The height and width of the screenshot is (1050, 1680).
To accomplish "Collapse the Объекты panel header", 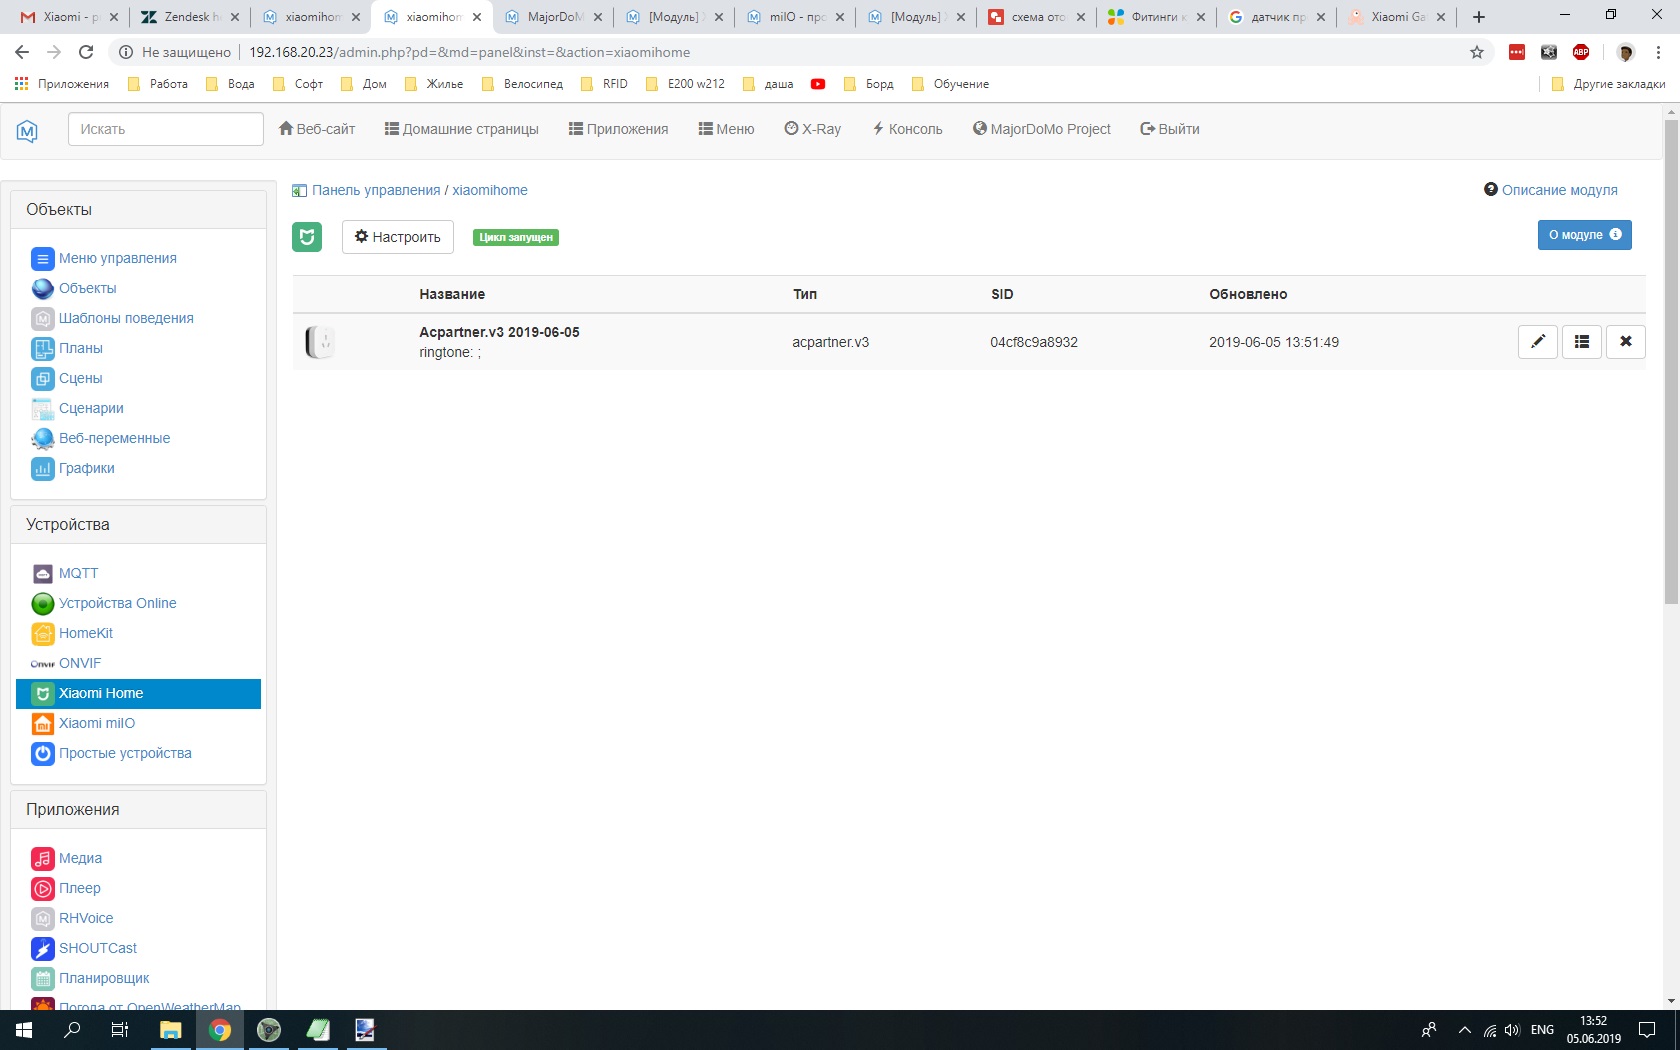I will point(138,210).
